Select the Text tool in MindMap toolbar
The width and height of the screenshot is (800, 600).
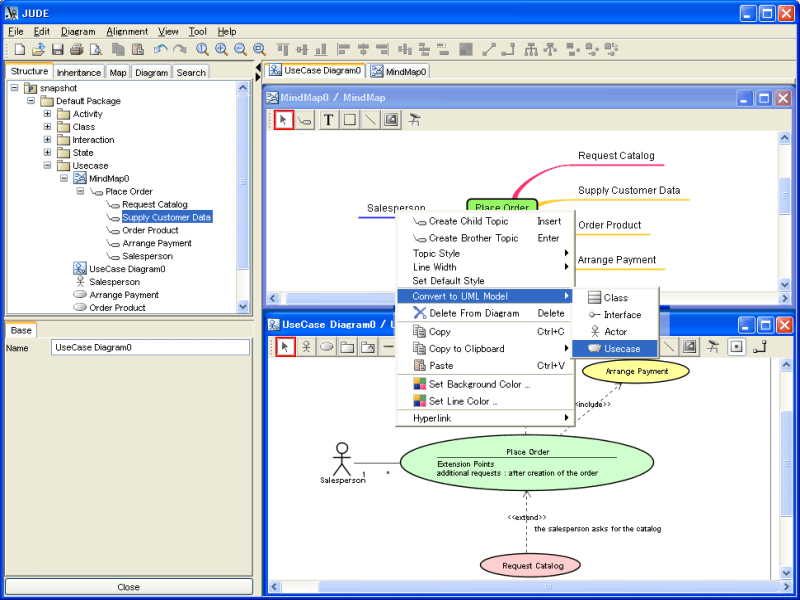328,120
